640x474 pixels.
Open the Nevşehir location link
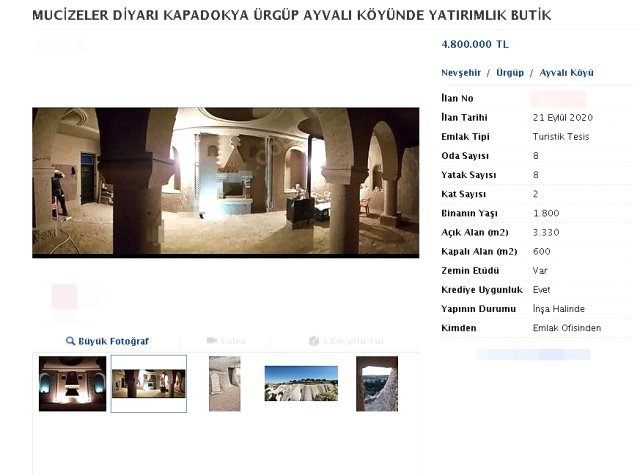(x=461, y=73)
